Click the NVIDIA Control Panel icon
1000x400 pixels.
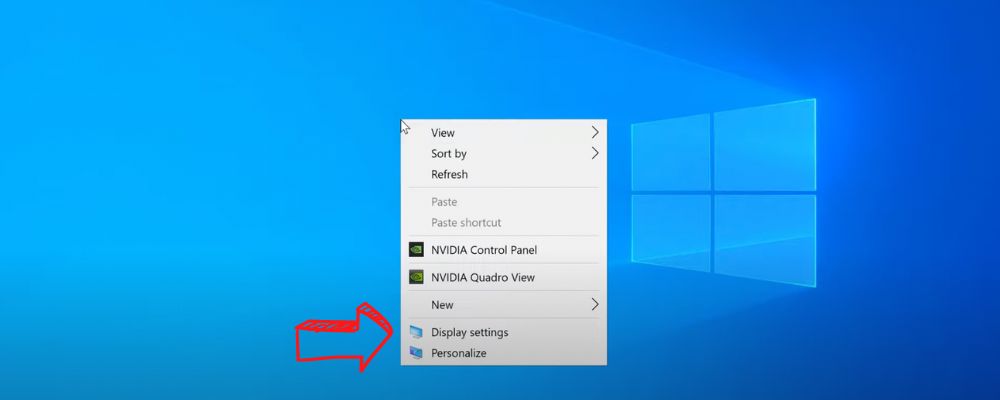[x=416, y=250]
